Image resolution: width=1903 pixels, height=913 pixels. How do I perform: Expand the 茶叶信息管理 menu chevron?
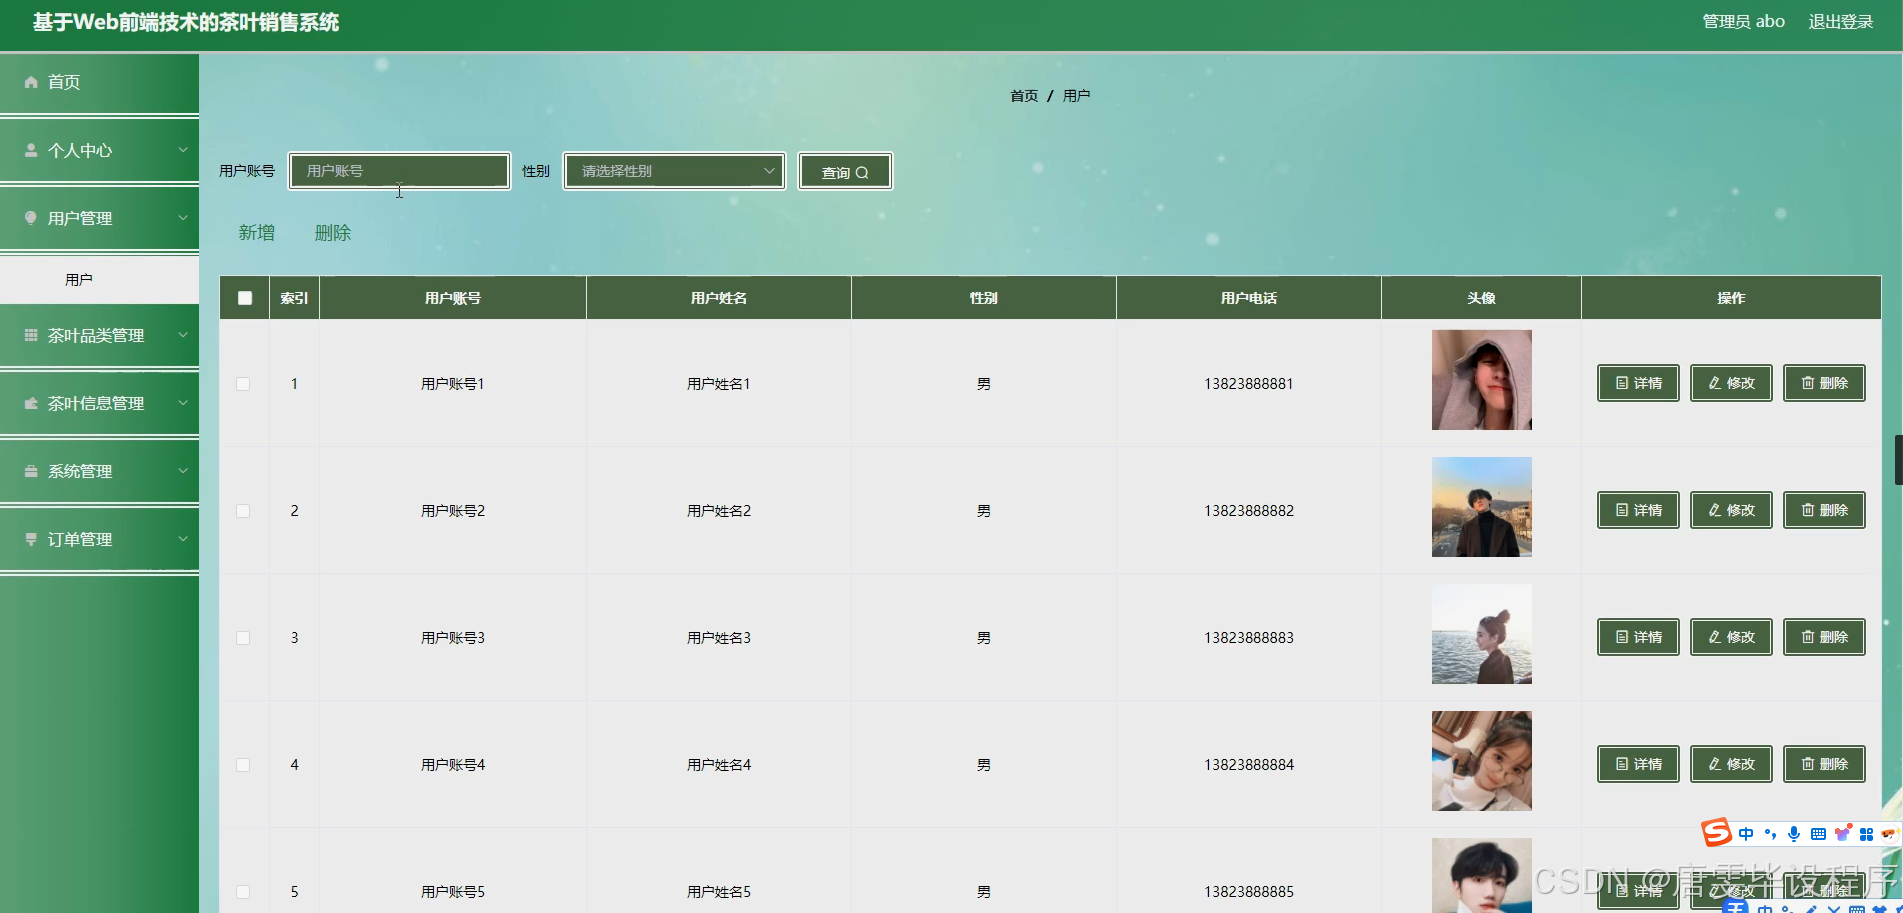[x=183, y=403]
